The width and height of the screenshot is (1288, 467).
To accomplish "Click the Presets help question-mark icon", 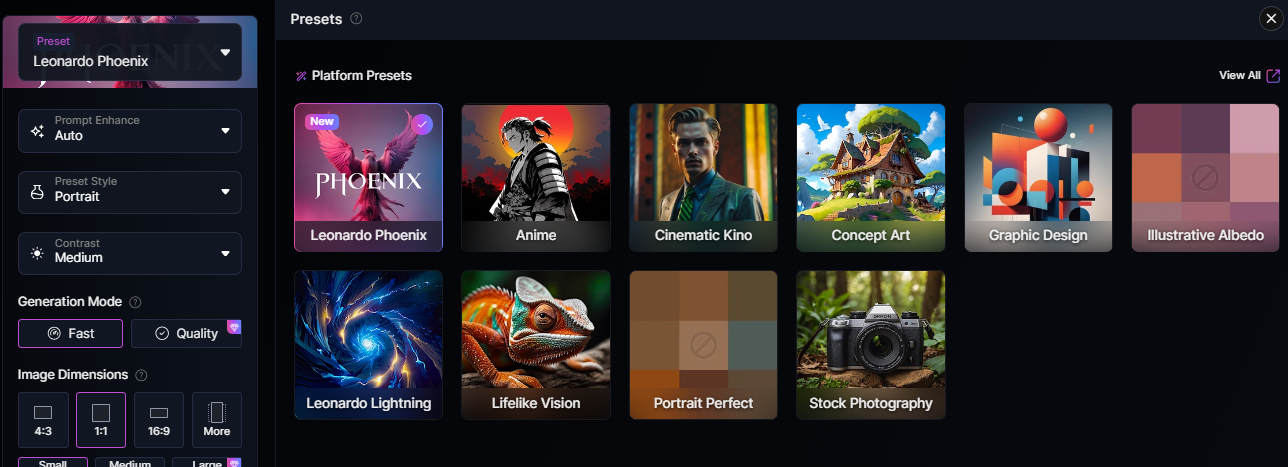I will coord(357,19).
